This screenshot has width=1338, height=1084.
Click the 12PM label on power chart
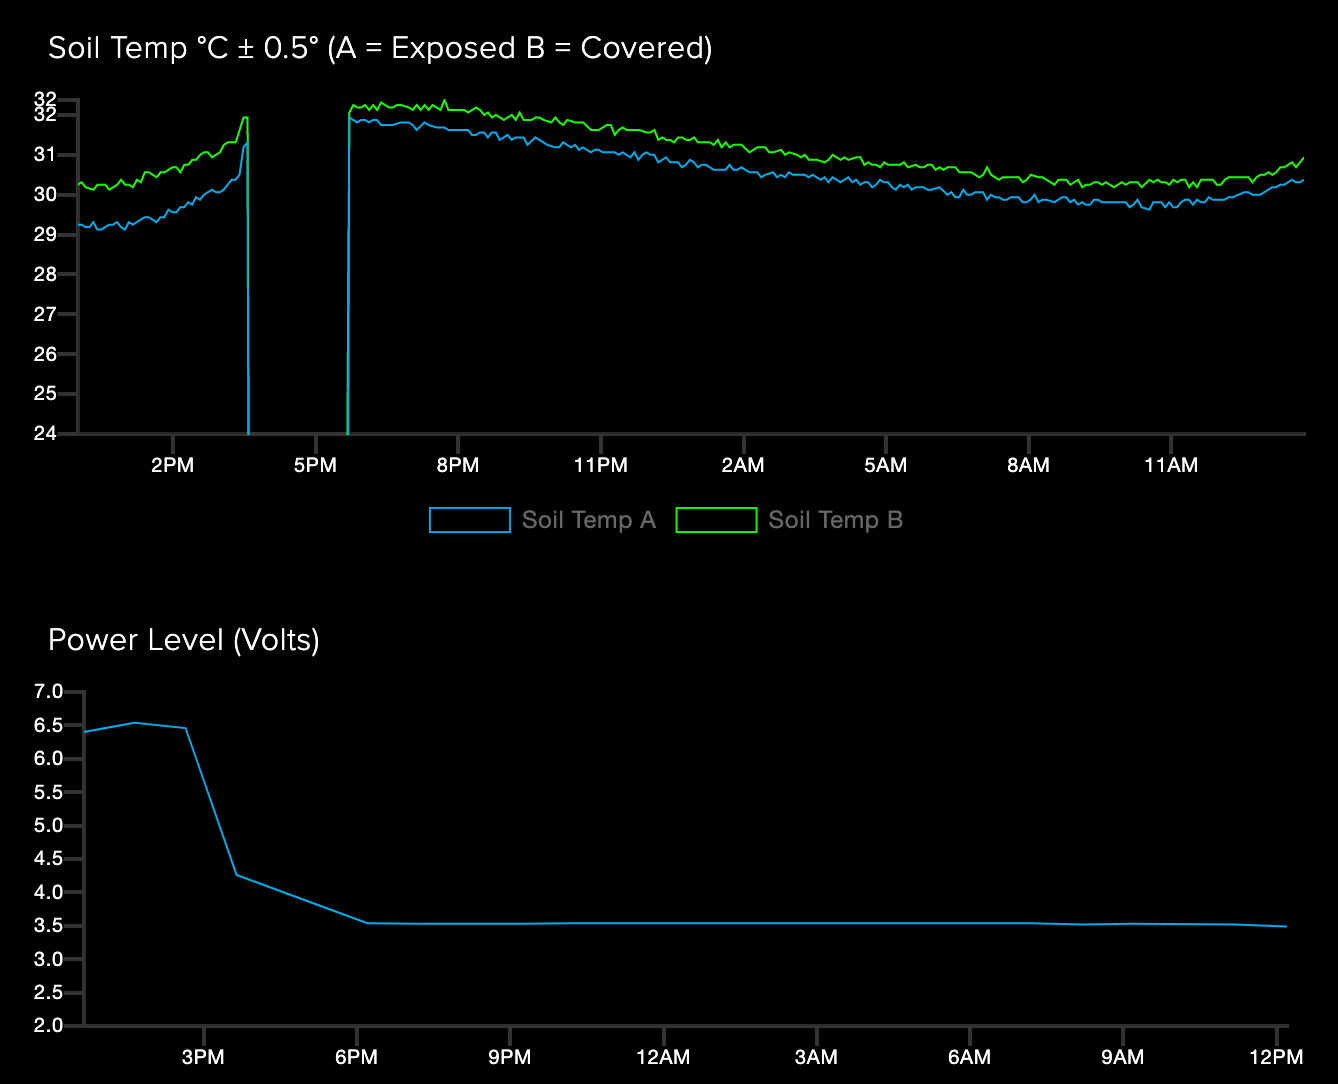(1275, 1056)
